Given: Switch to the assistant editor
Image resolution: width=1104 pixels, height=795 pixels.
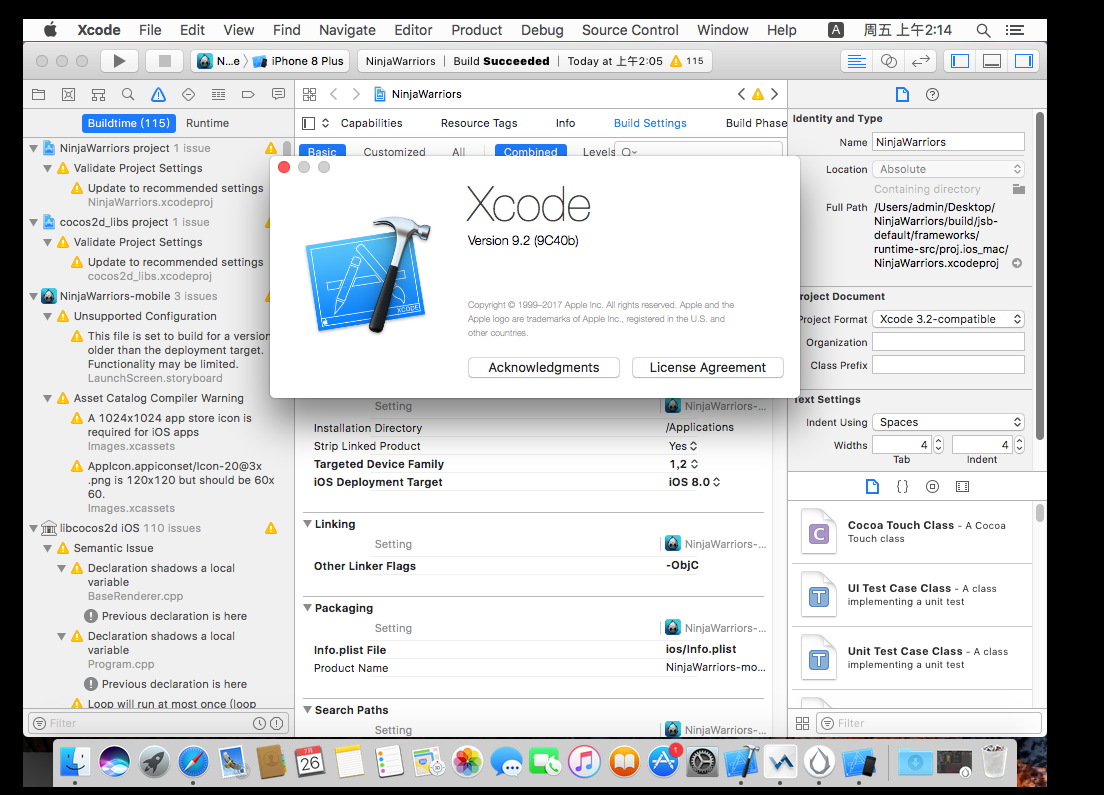Looking at the screenshot, I should [889, 61].
